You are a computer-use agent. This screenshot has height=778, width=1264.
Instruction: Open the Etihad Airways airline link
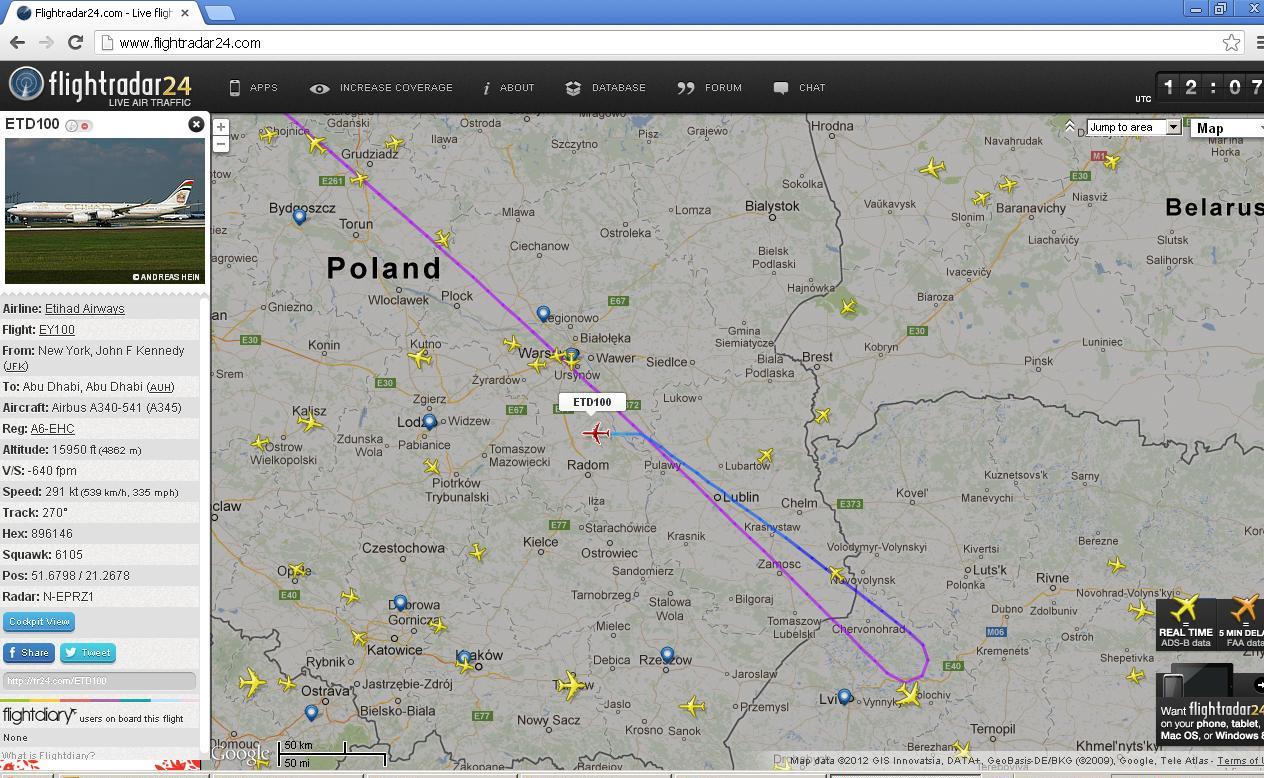click(85, 308)
